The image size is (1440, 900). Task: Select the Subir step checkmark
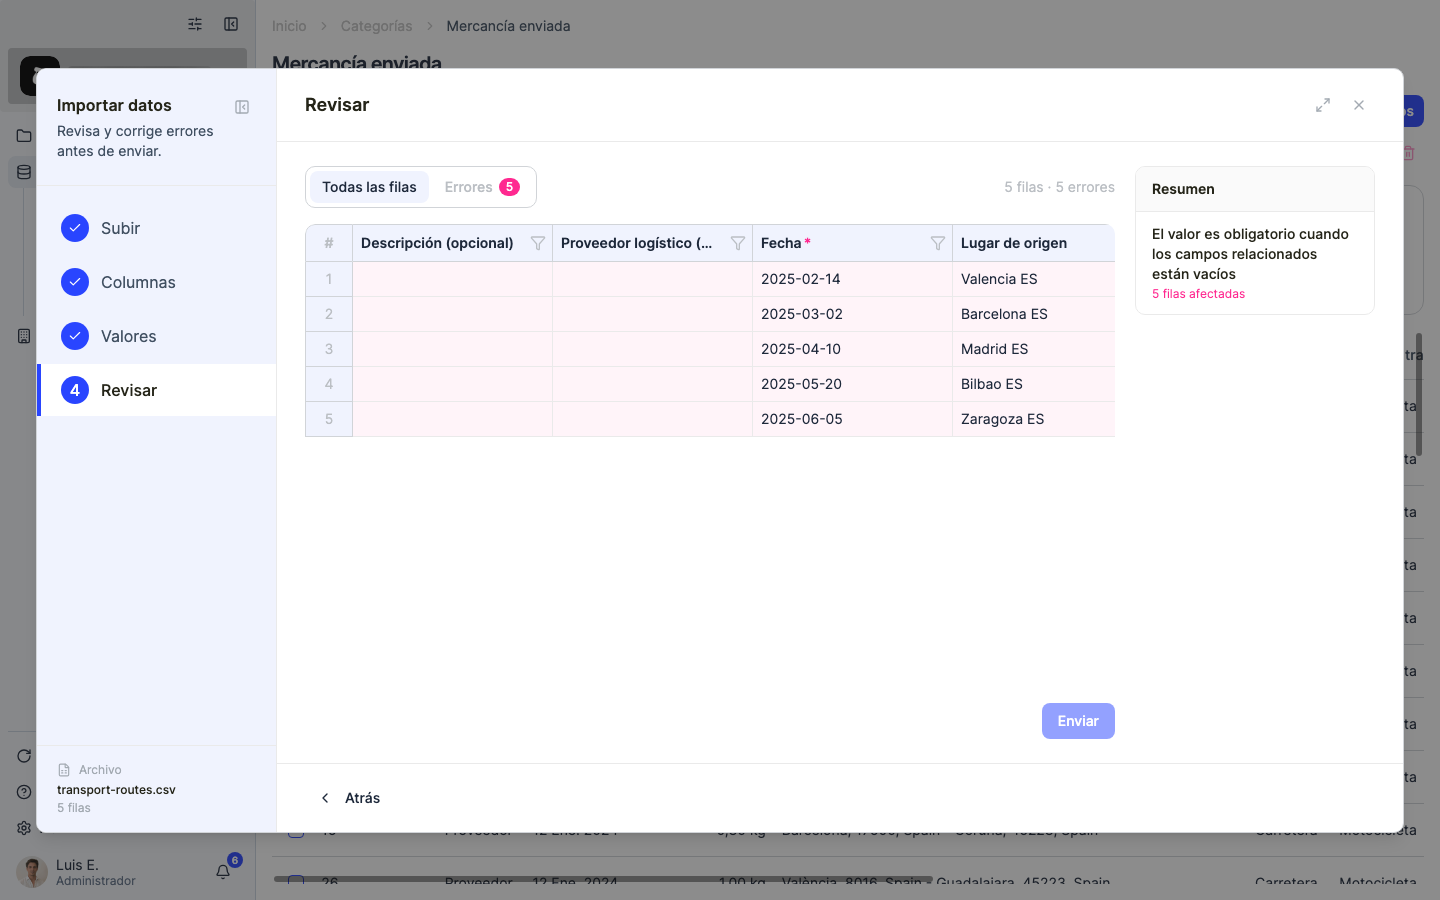75,228
